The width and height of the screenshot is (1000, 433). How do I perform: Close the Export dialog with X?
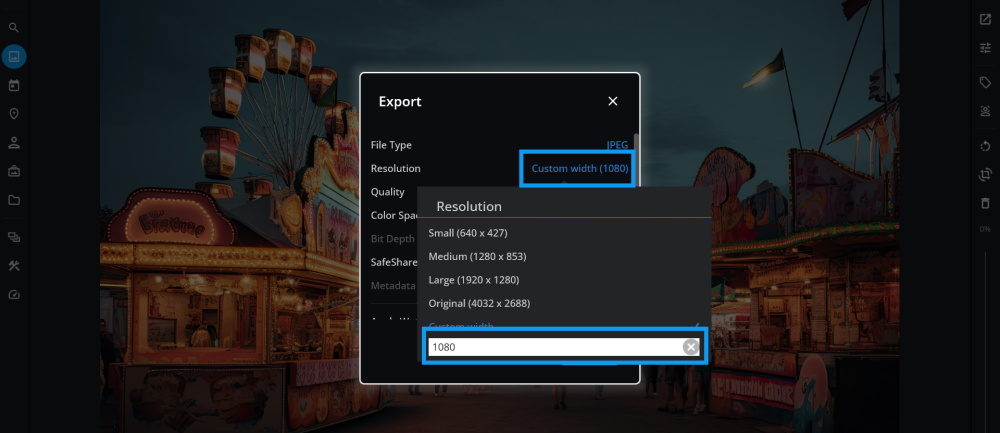click(613, 101)
